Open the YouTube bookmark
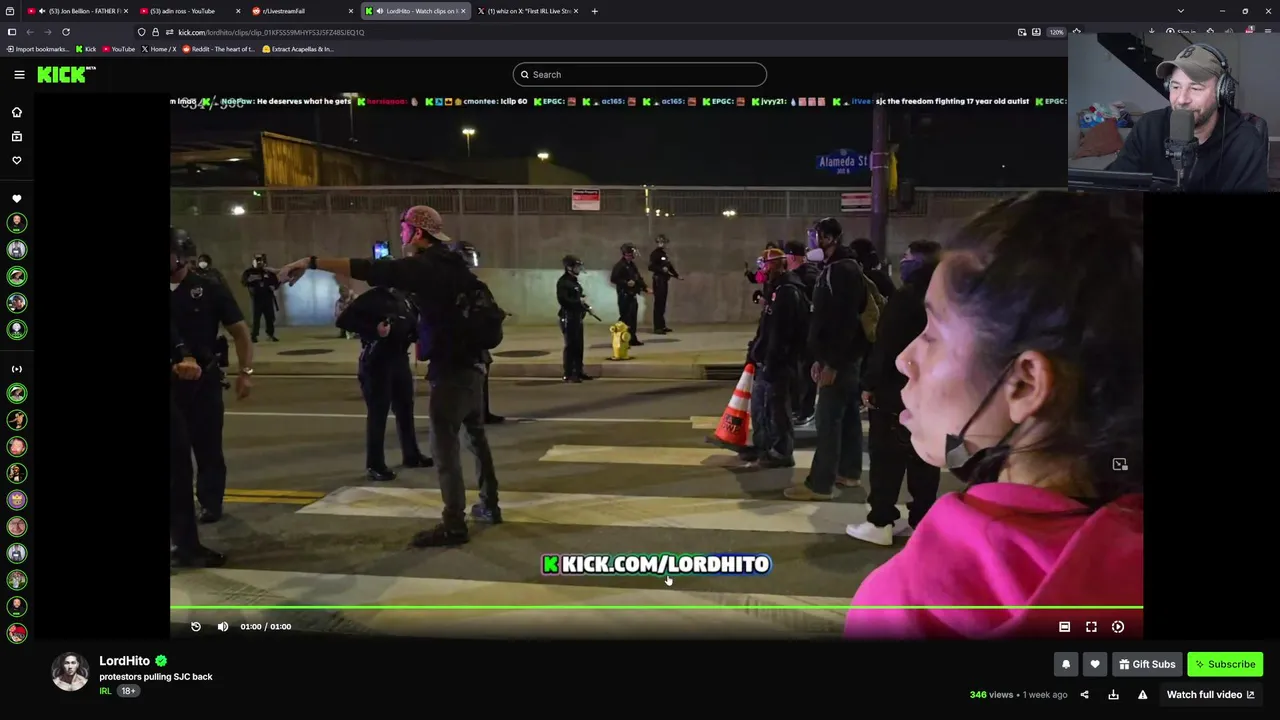This screenshot has height=720, width=1280. coord(118,49)
